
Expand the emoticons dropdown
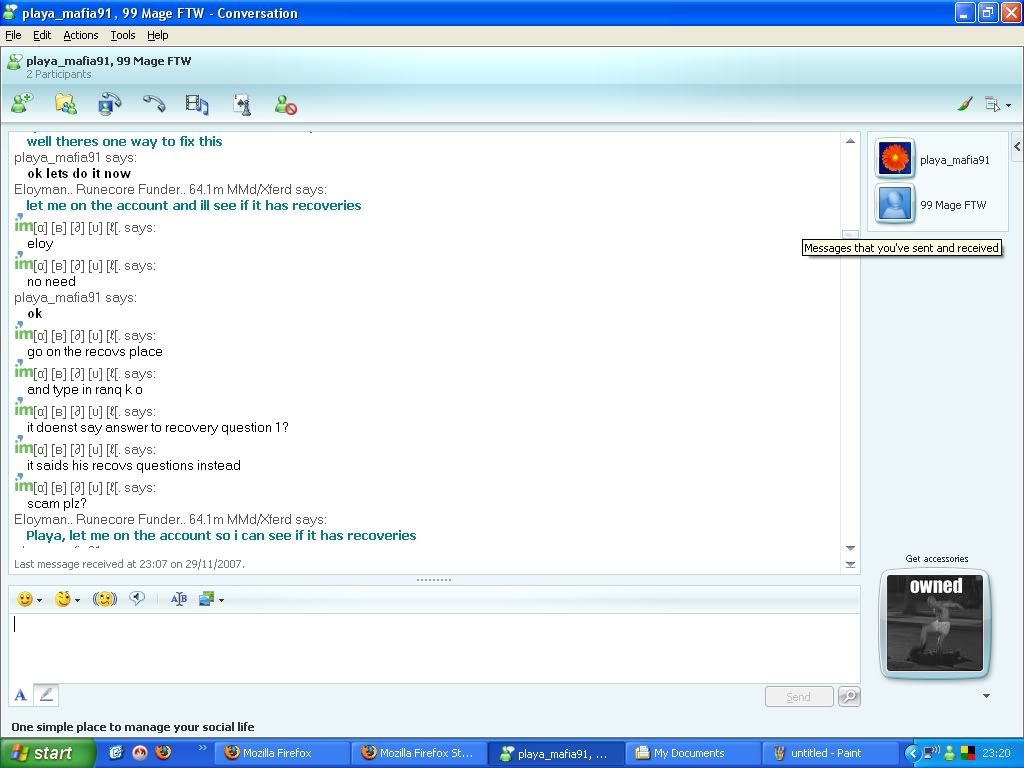(39, 600)
